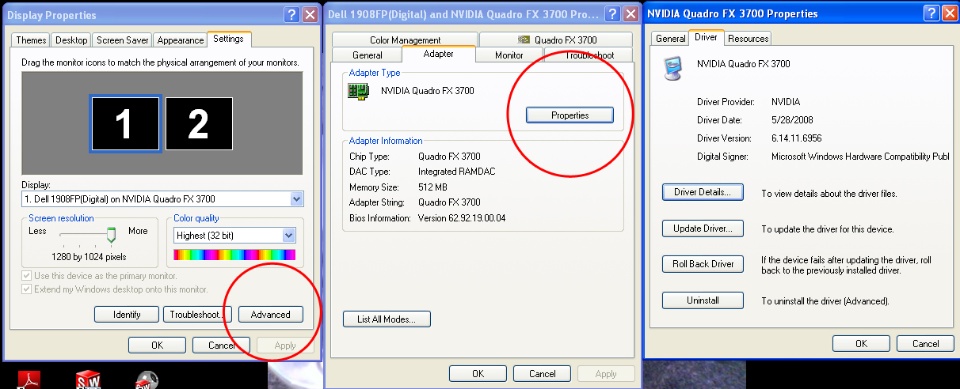Open the Color Management tab
Image resolution: width=960 pixels, height=389 pixels.
pyautogui.click(x=405, y=40)
